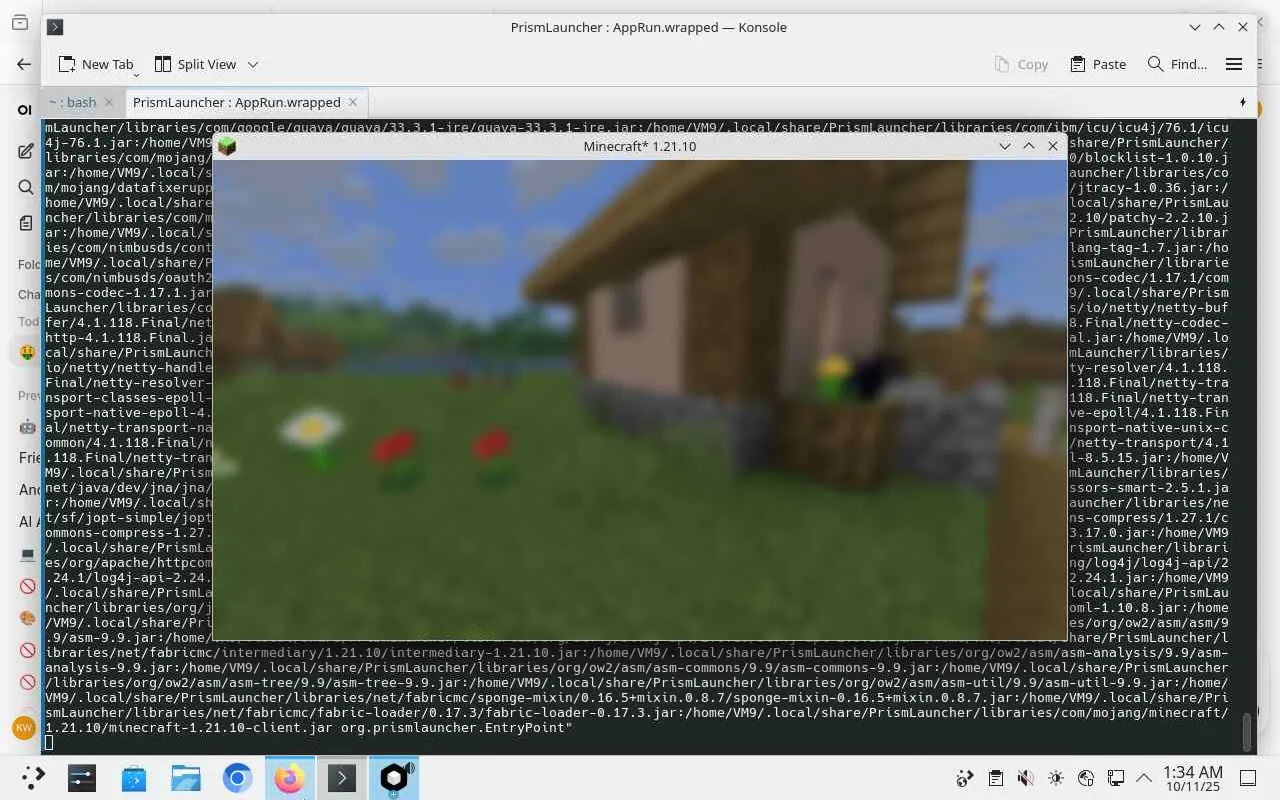Click the back arrow in the background window
Image resolution: width=1280 pixels, height=800 pixels.
(x=24, y=64)
